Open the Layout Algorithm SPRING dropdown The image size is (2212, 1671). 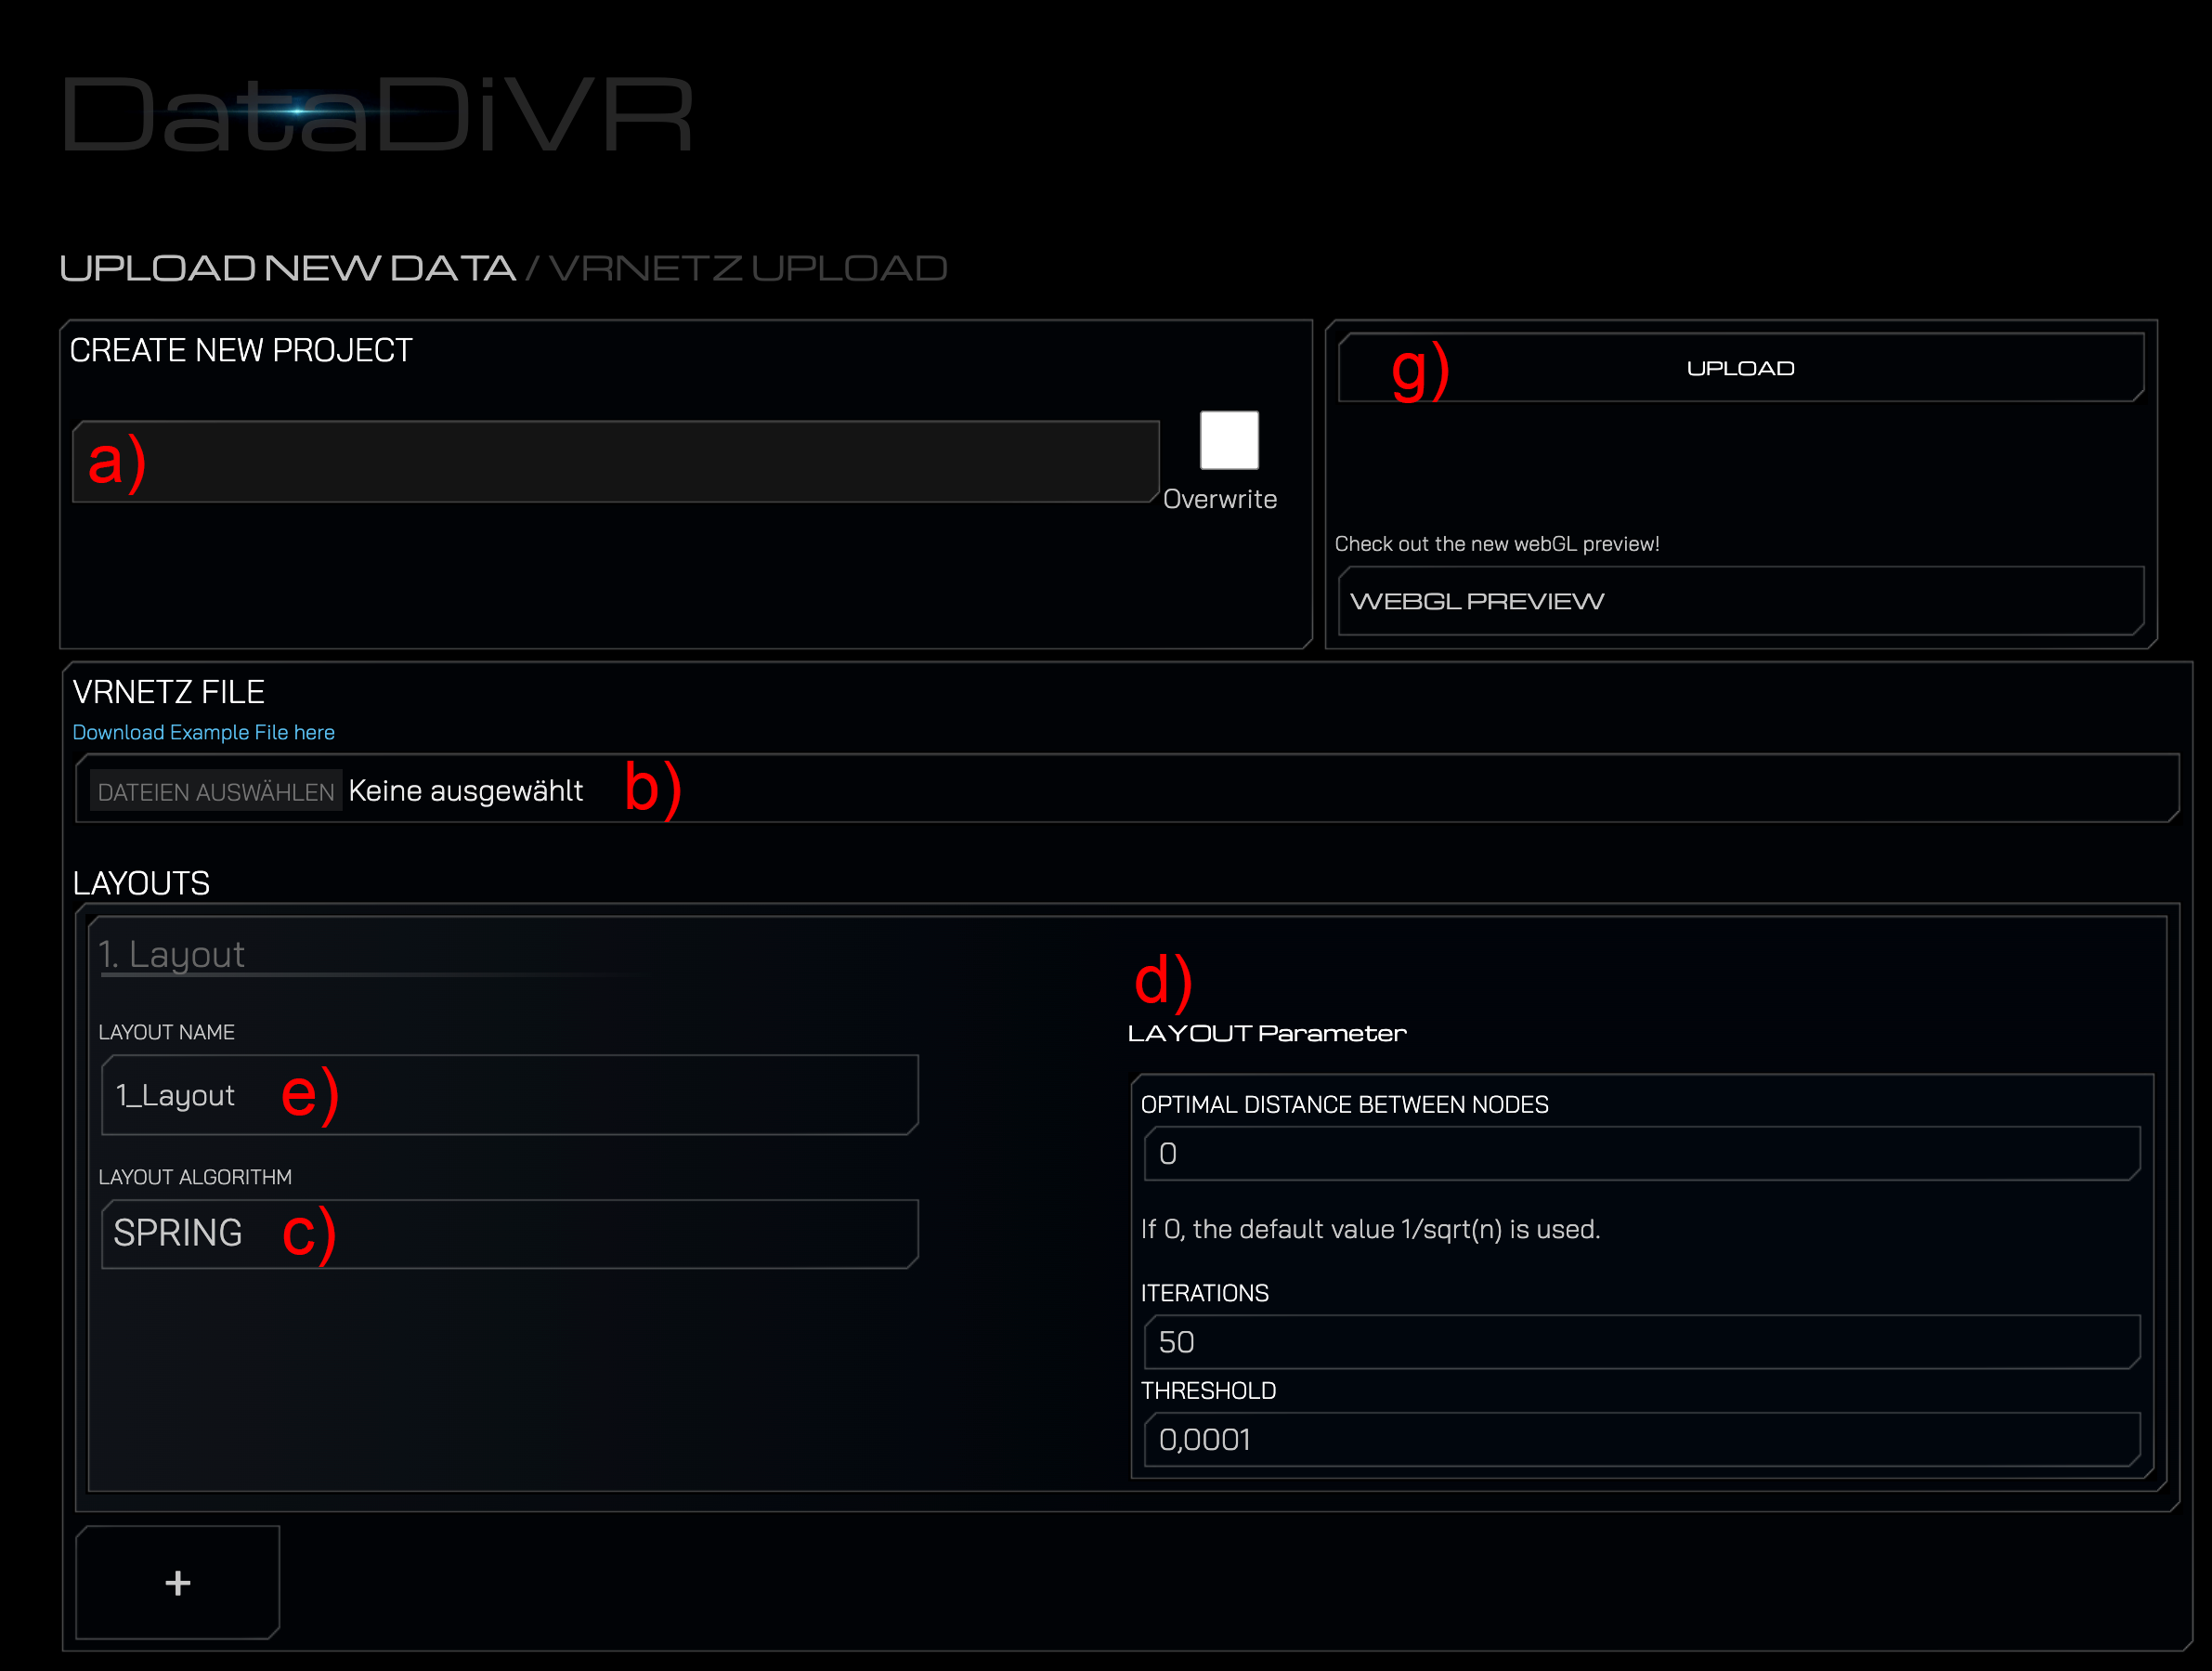click(510, 1234)
